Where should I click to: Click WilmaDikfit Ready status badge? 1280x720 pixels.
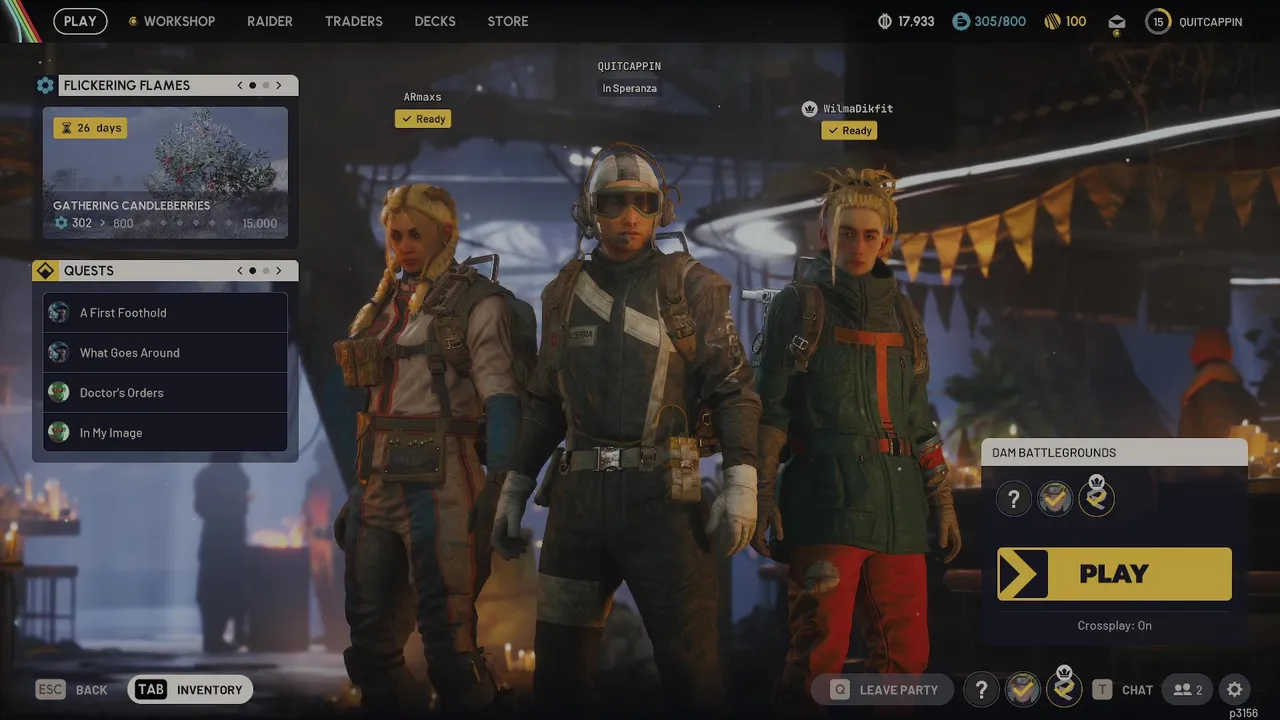849,131
